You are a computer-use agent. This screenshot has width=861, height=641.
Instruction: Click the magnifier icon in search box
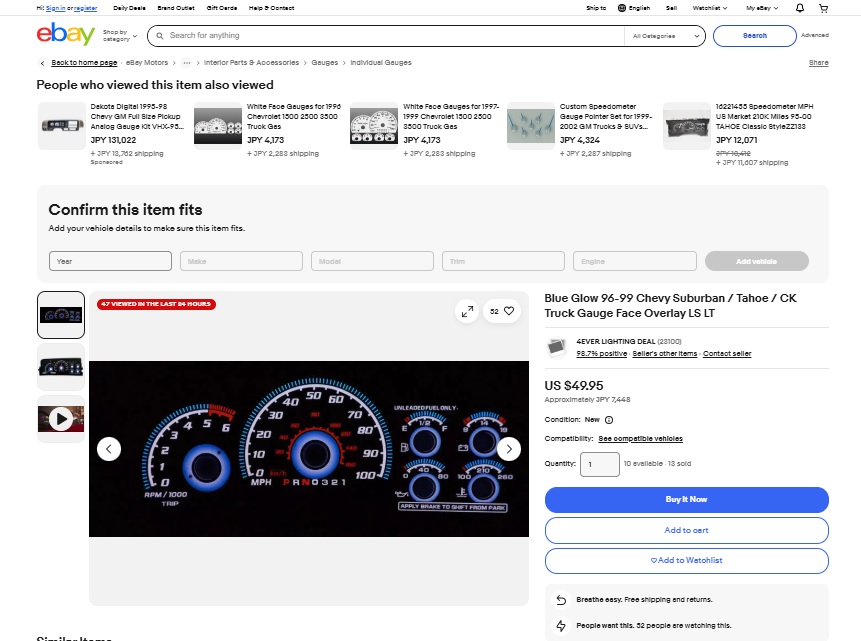click(160, 36)
